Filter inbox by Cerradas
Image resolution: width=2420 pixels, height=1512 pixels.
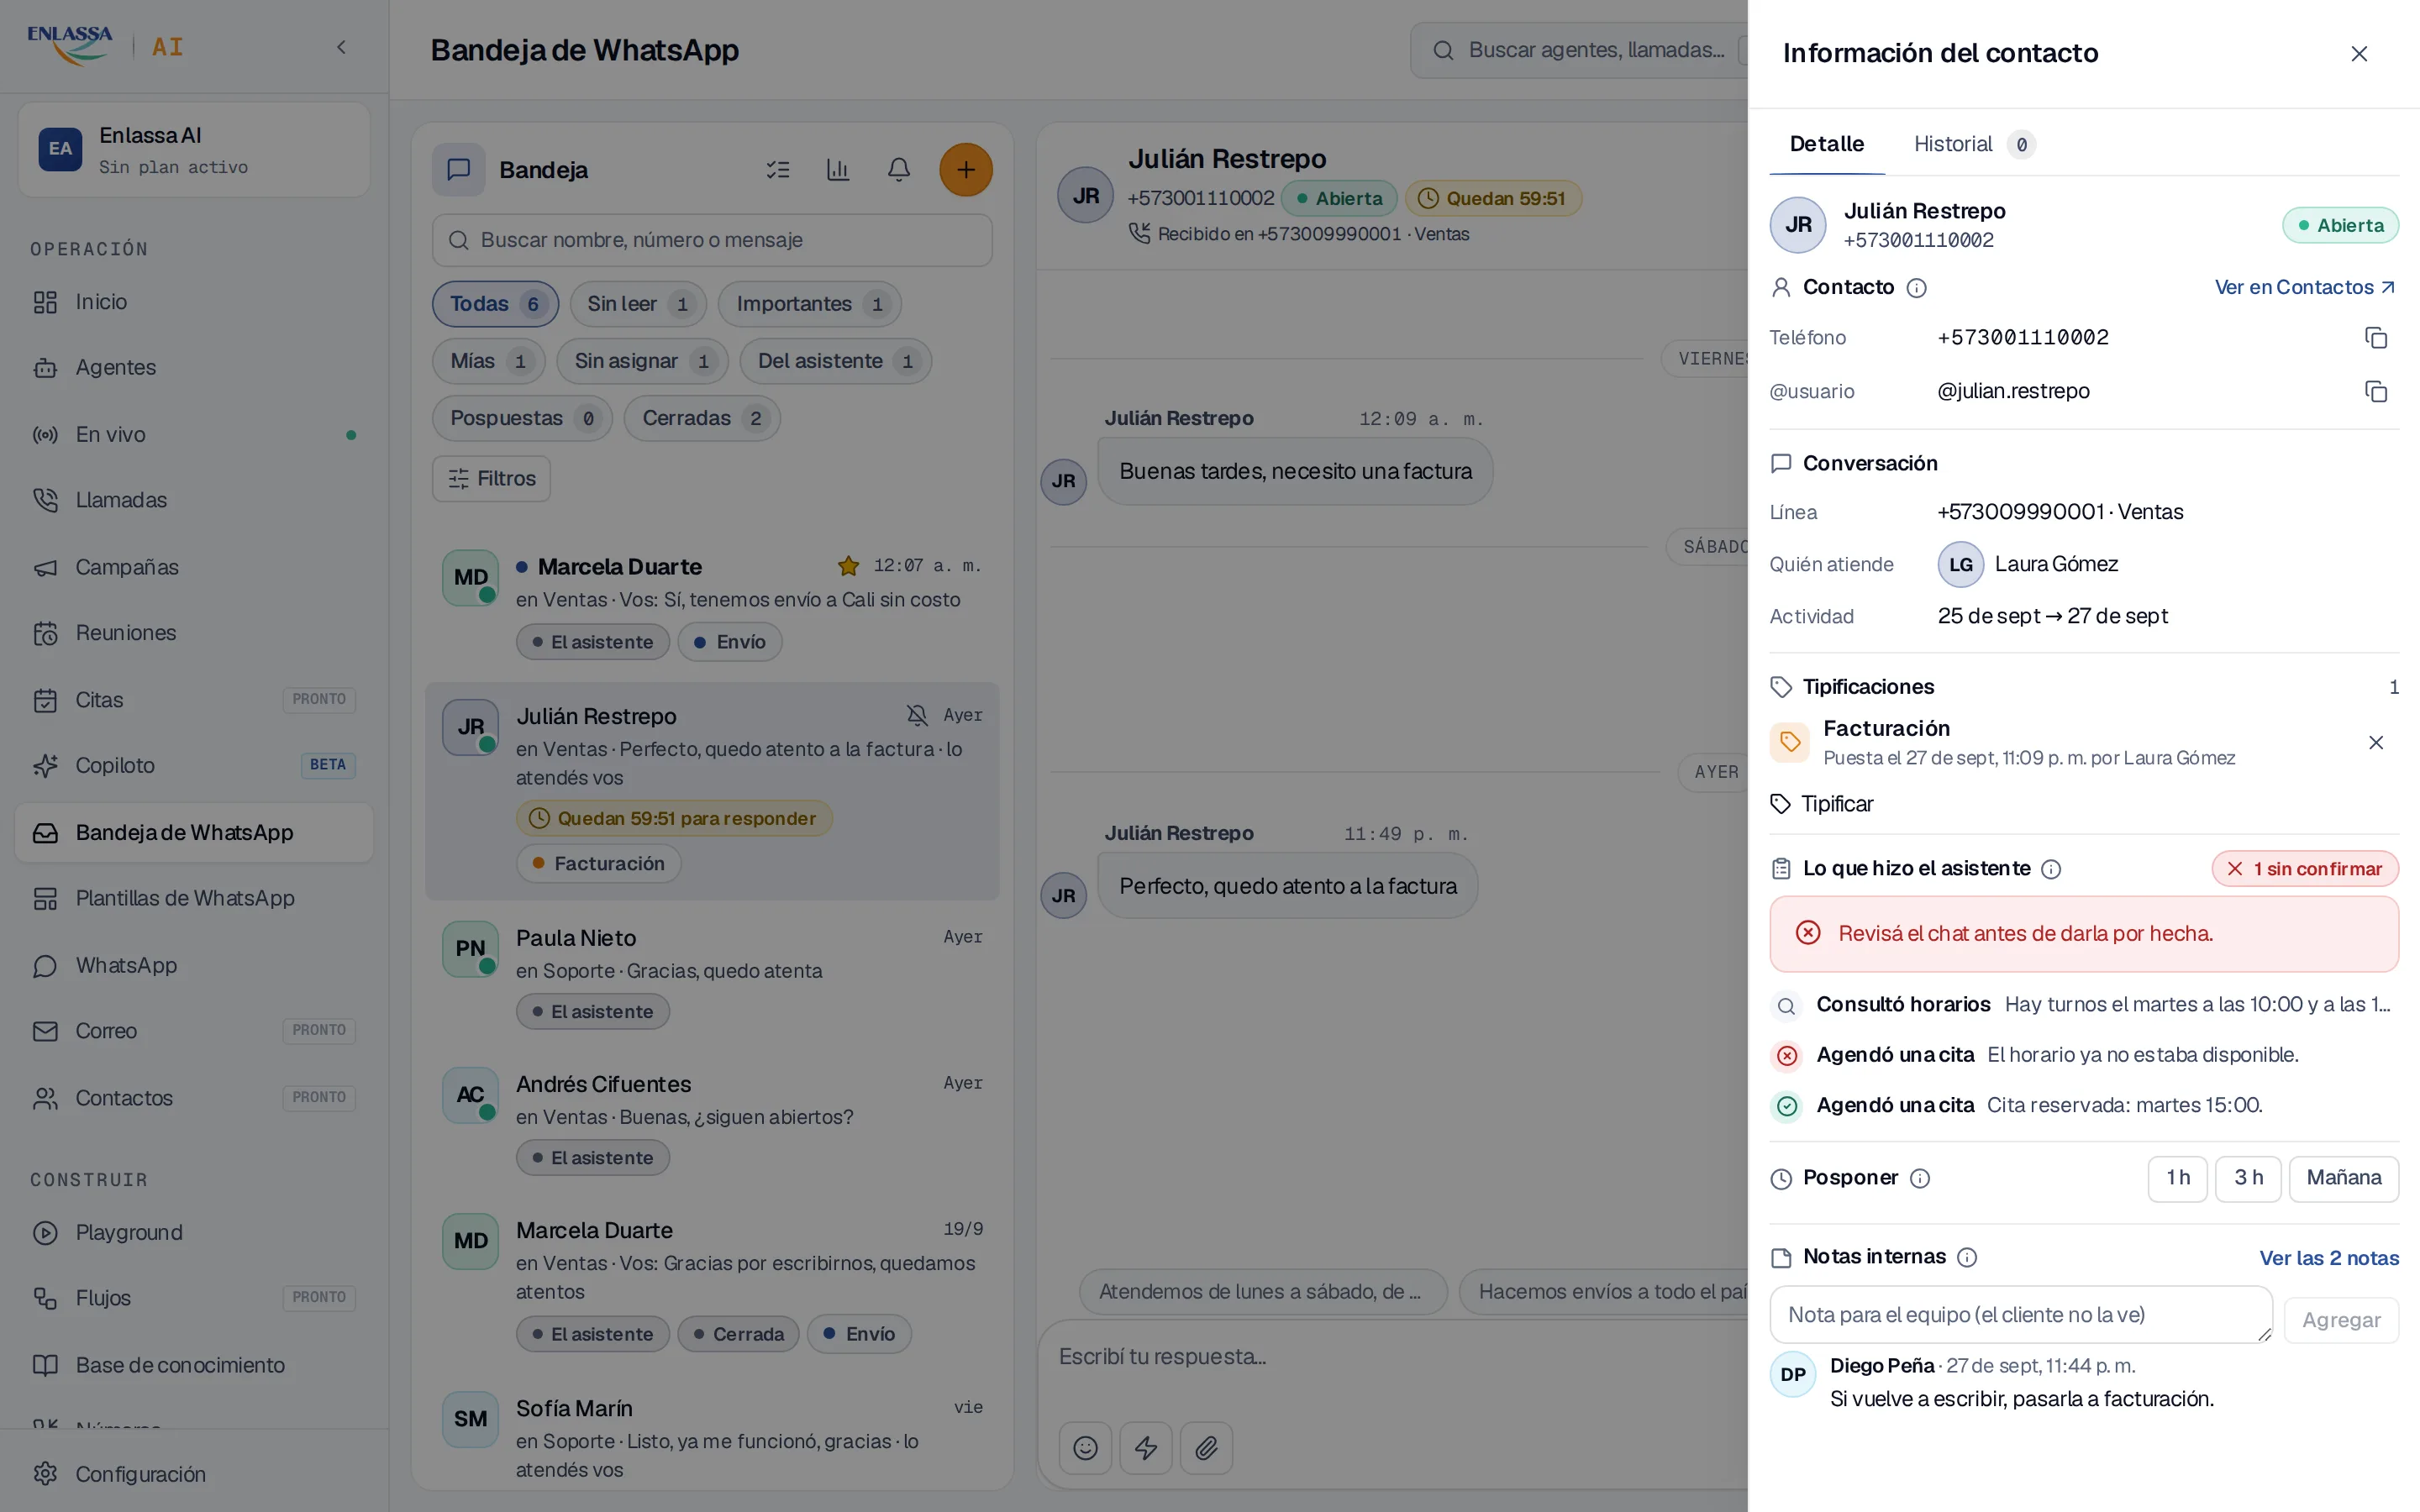(702, 418)
